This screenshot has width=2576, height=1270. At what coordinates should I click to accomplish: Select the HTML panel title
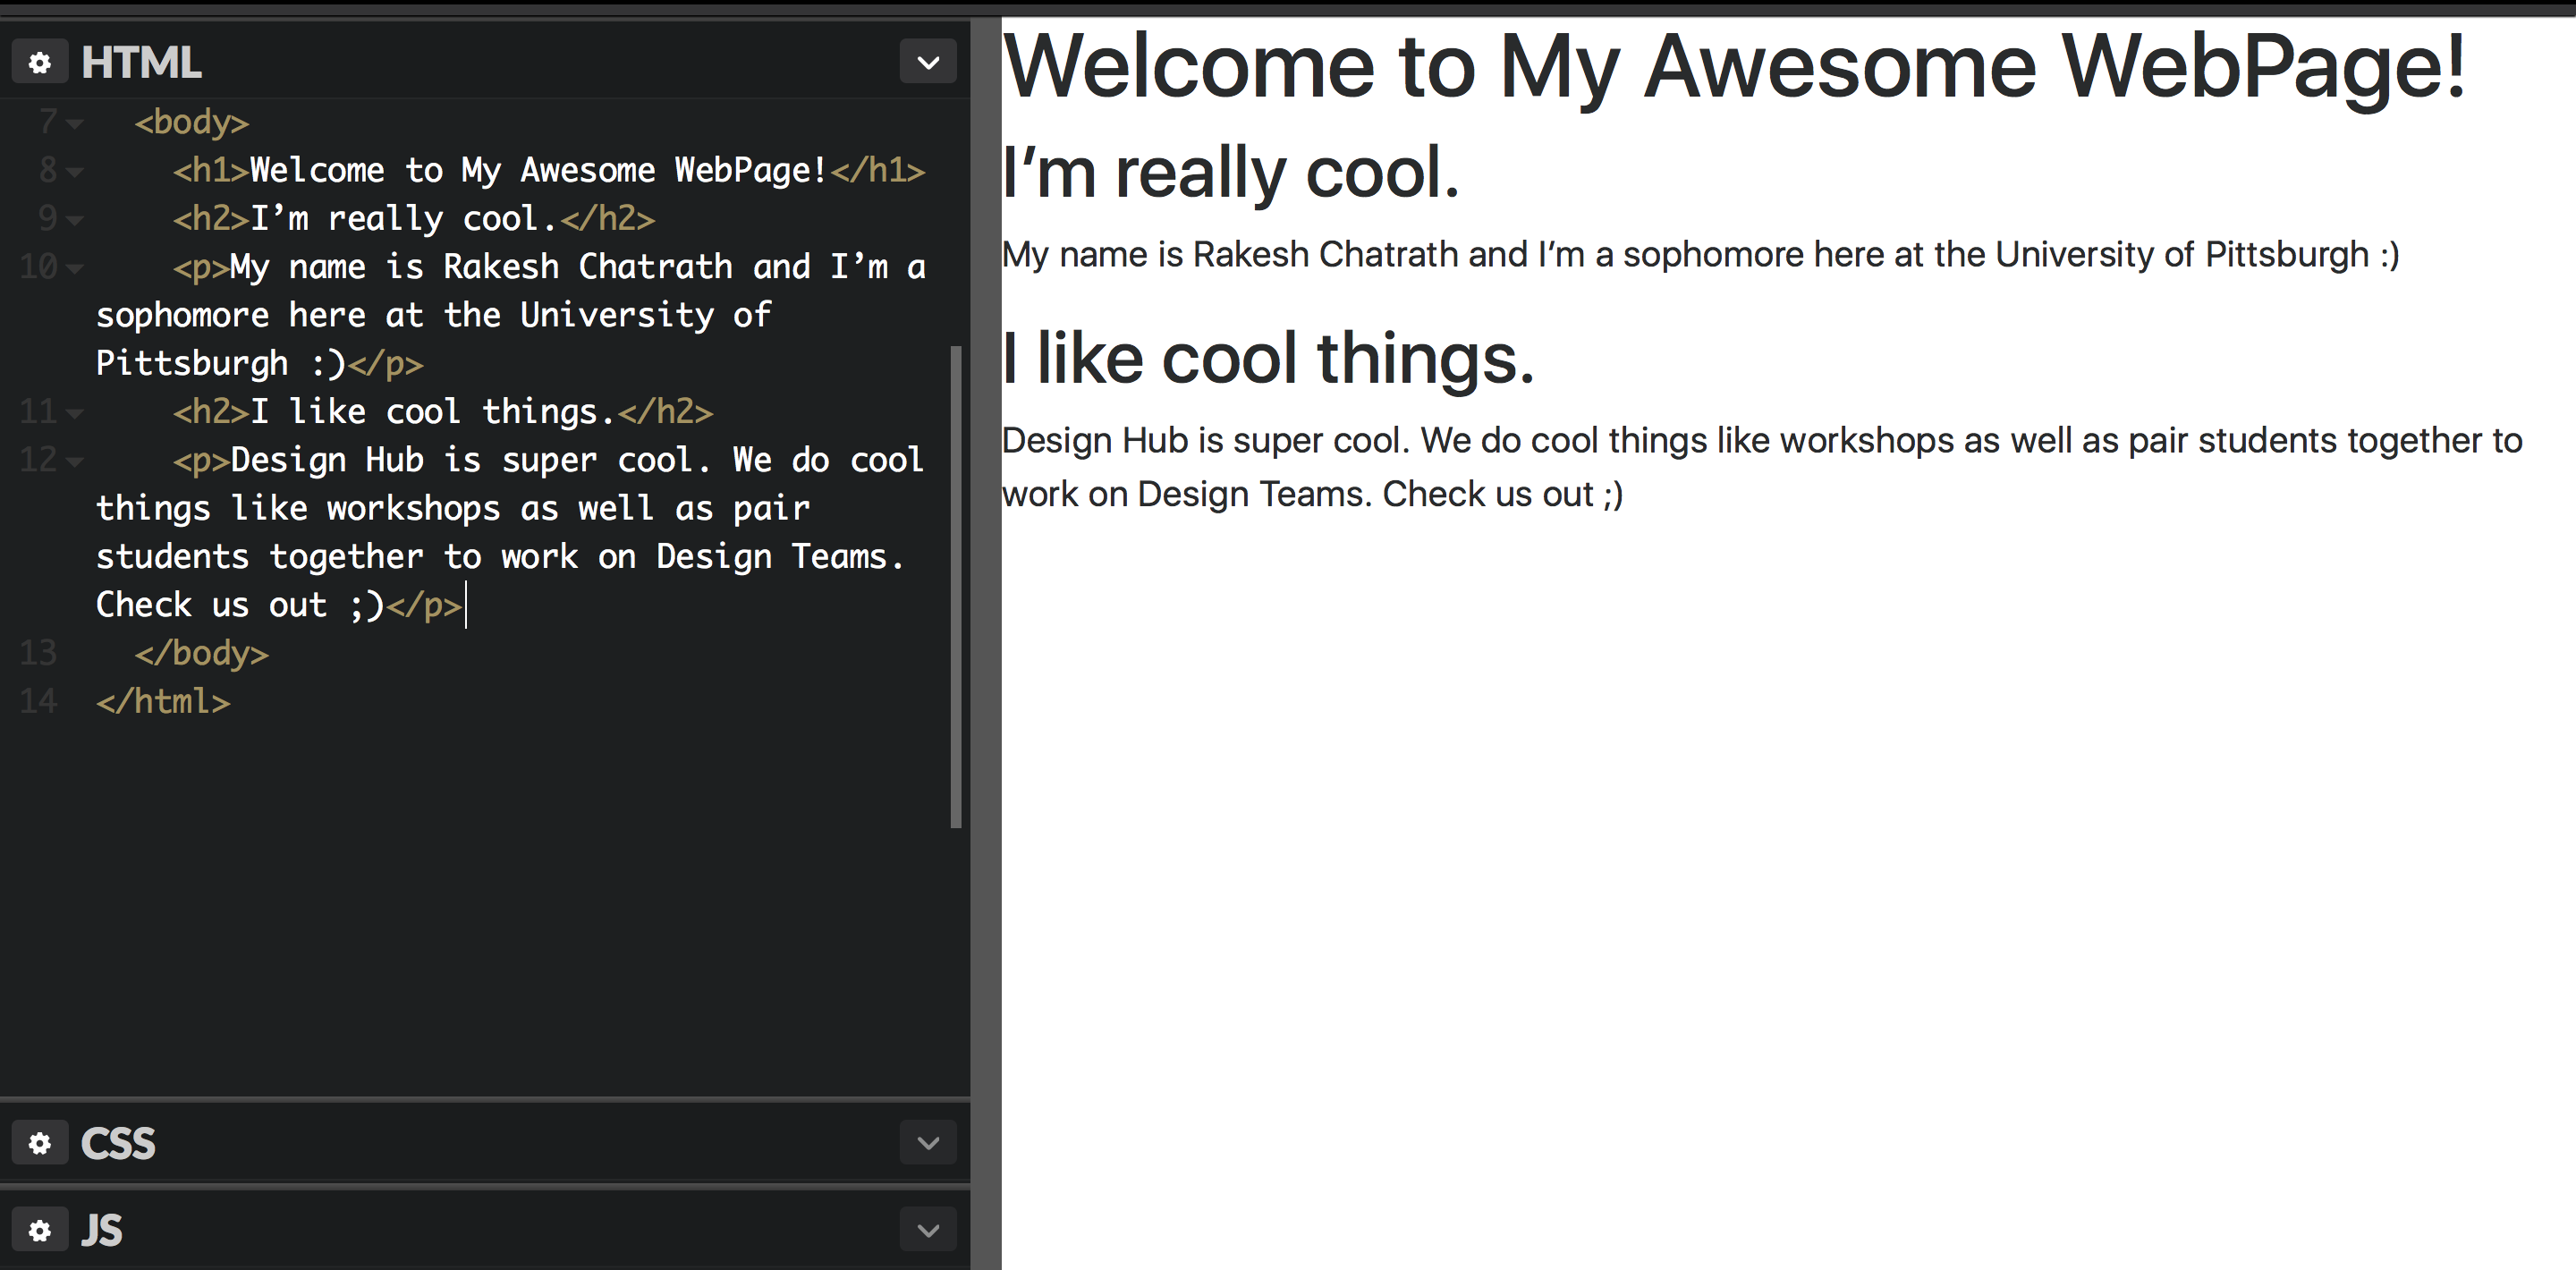point(141,62)
